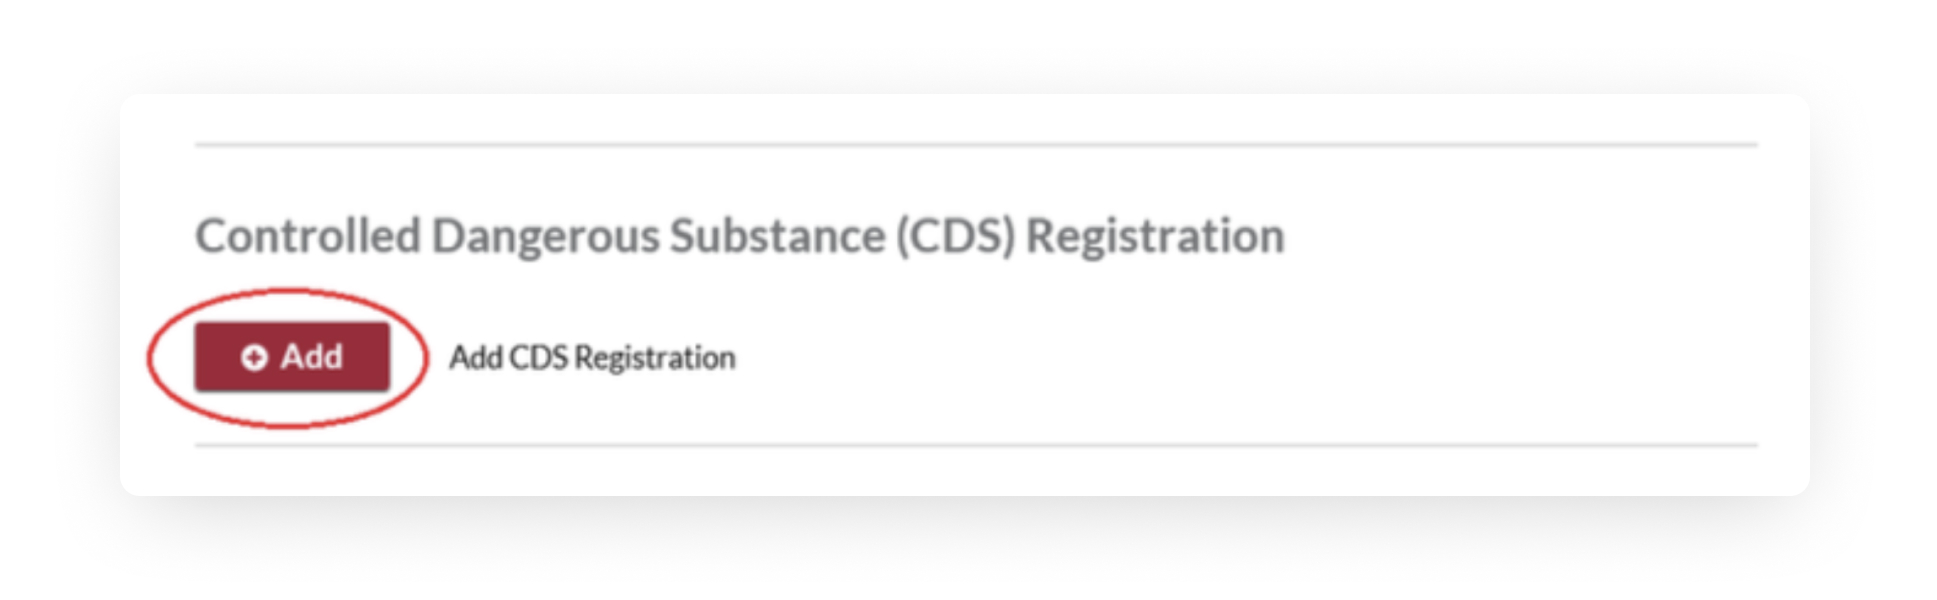The width and height of the screenshot is (1937, 600).
Task: Click the horizontal divider below Add button
Action: click(976, 445)
